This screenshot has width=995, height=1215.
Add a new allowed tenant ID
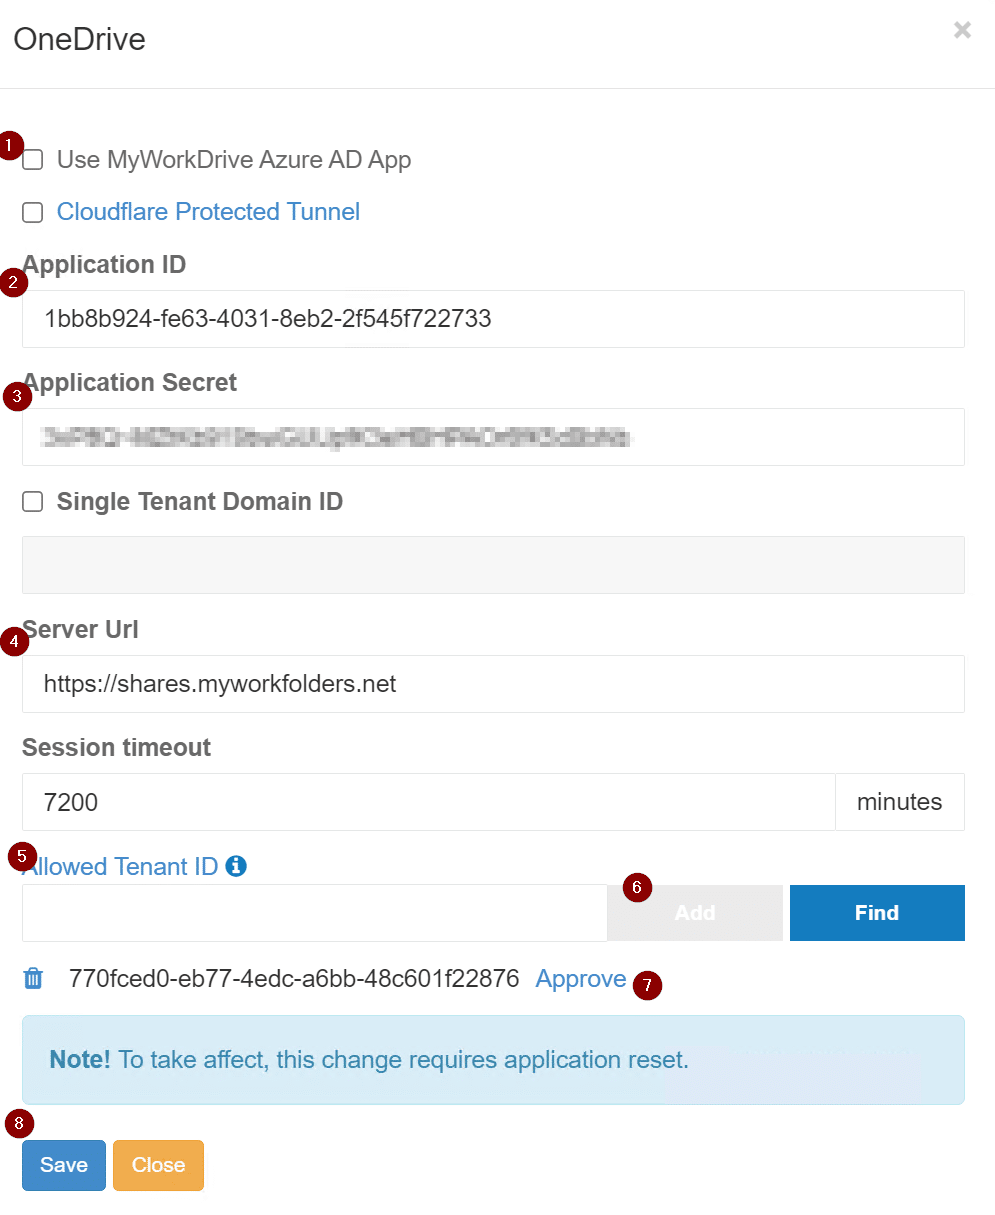pyautogui.click(x=694, y=912)
